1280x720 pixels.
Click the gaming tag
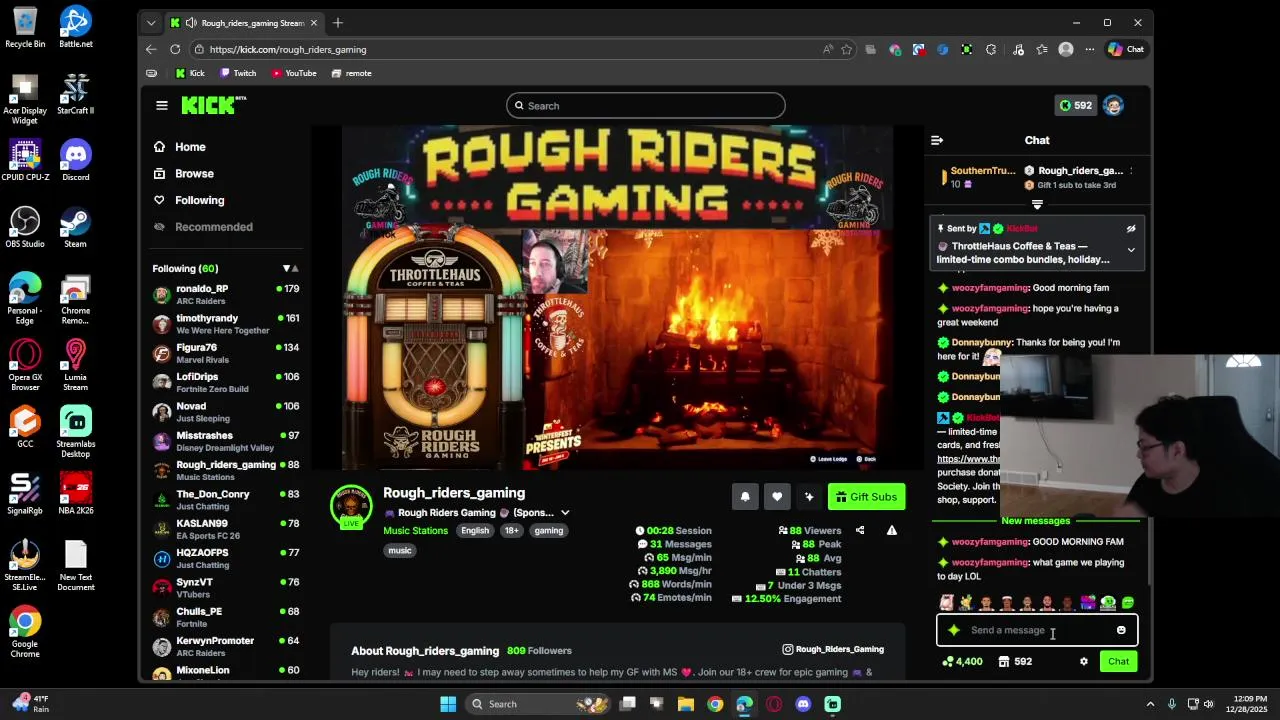click(549, 531)
